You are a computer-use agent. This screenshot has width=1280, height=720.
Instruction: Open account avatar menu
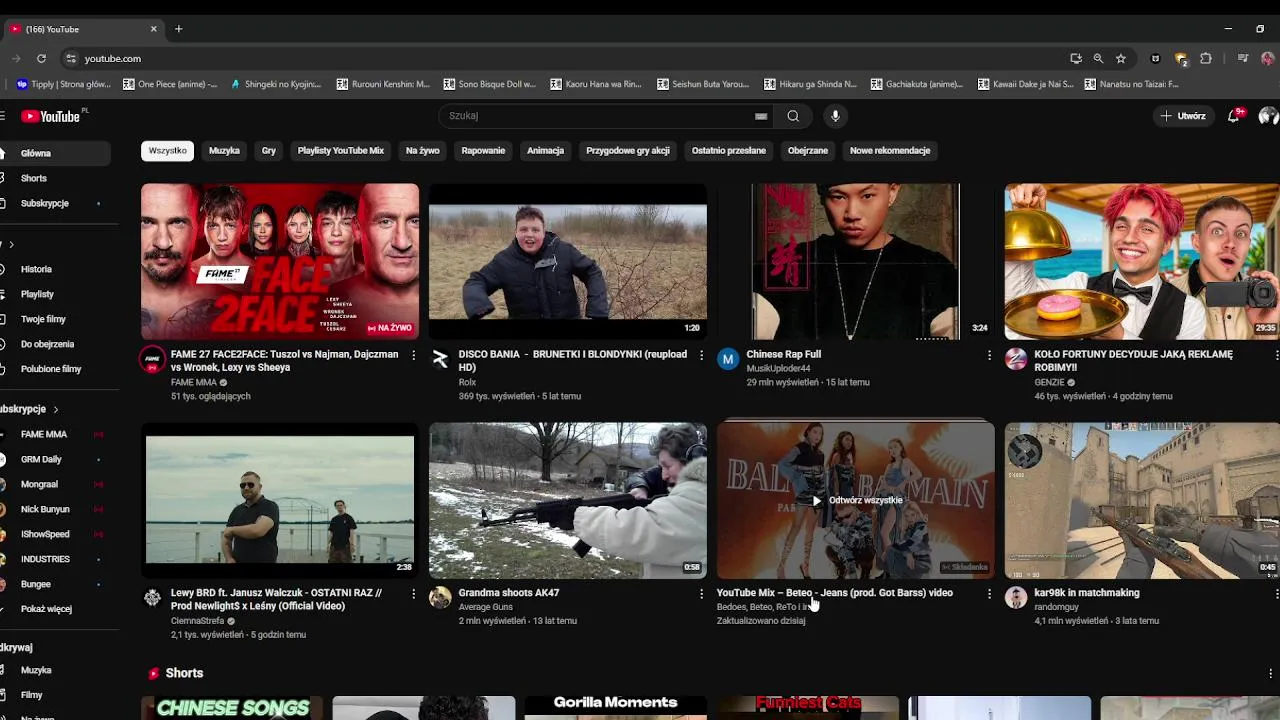1268,116
